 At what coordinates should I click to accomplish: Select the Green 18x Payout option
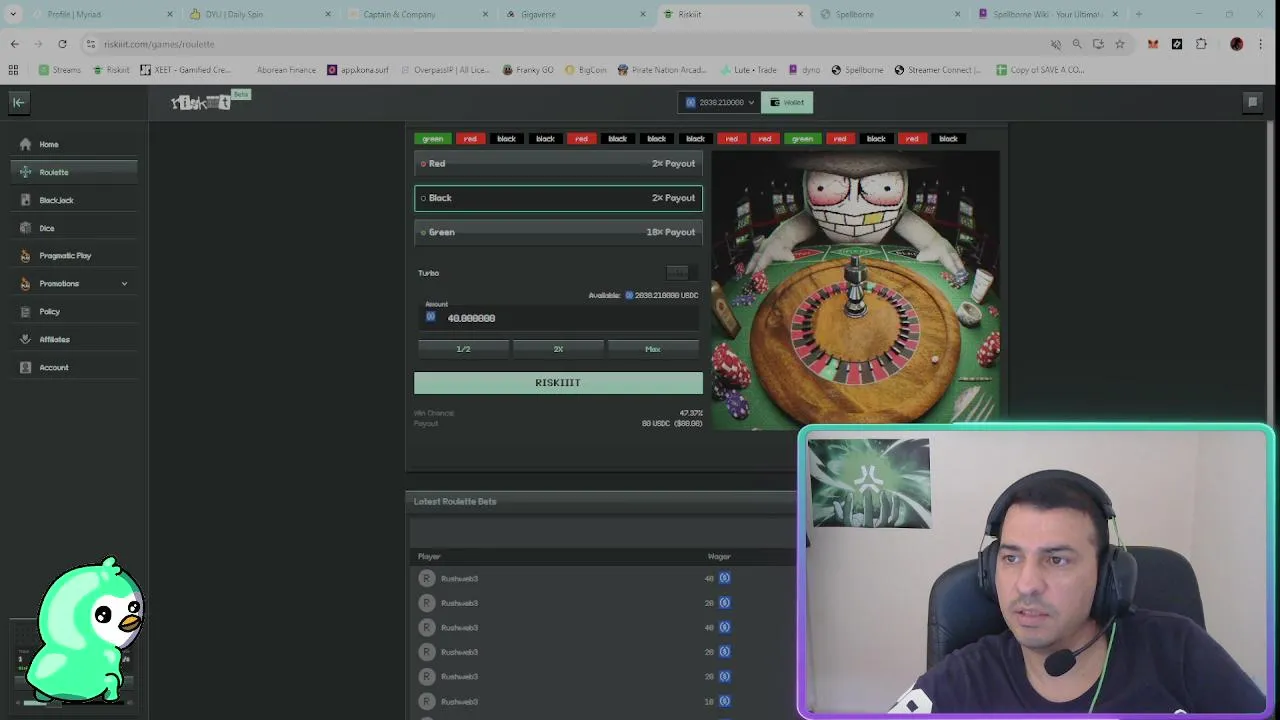pyautogui.click(x=558, y=232)
